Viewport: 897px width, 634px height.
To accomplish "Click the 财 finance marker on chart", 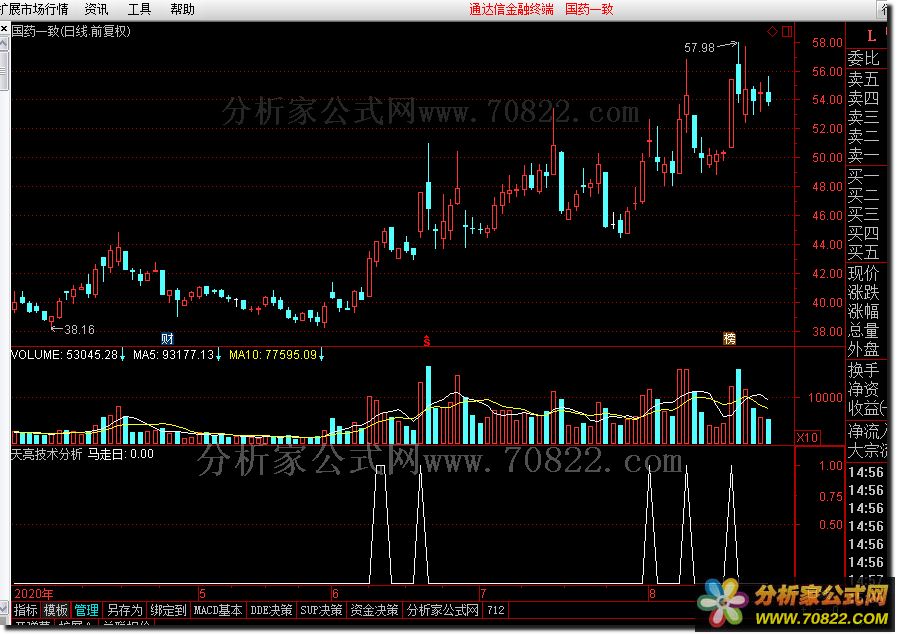I will tap(167, 338).
